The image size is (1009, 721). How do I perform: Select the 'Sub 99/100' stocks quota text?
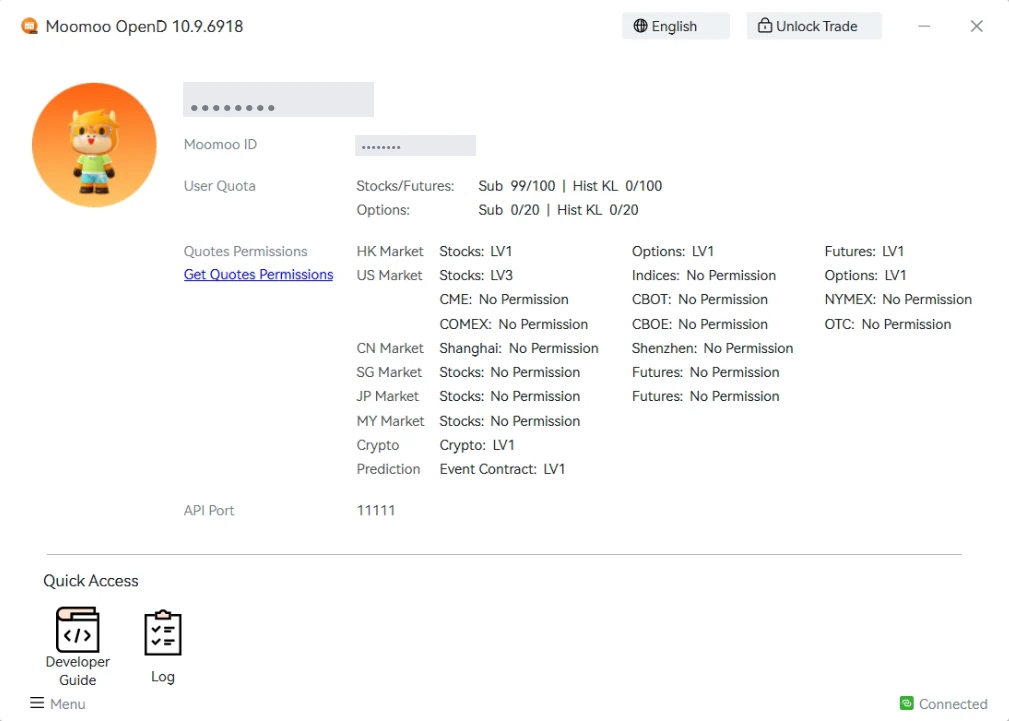(x=517, y=186)
